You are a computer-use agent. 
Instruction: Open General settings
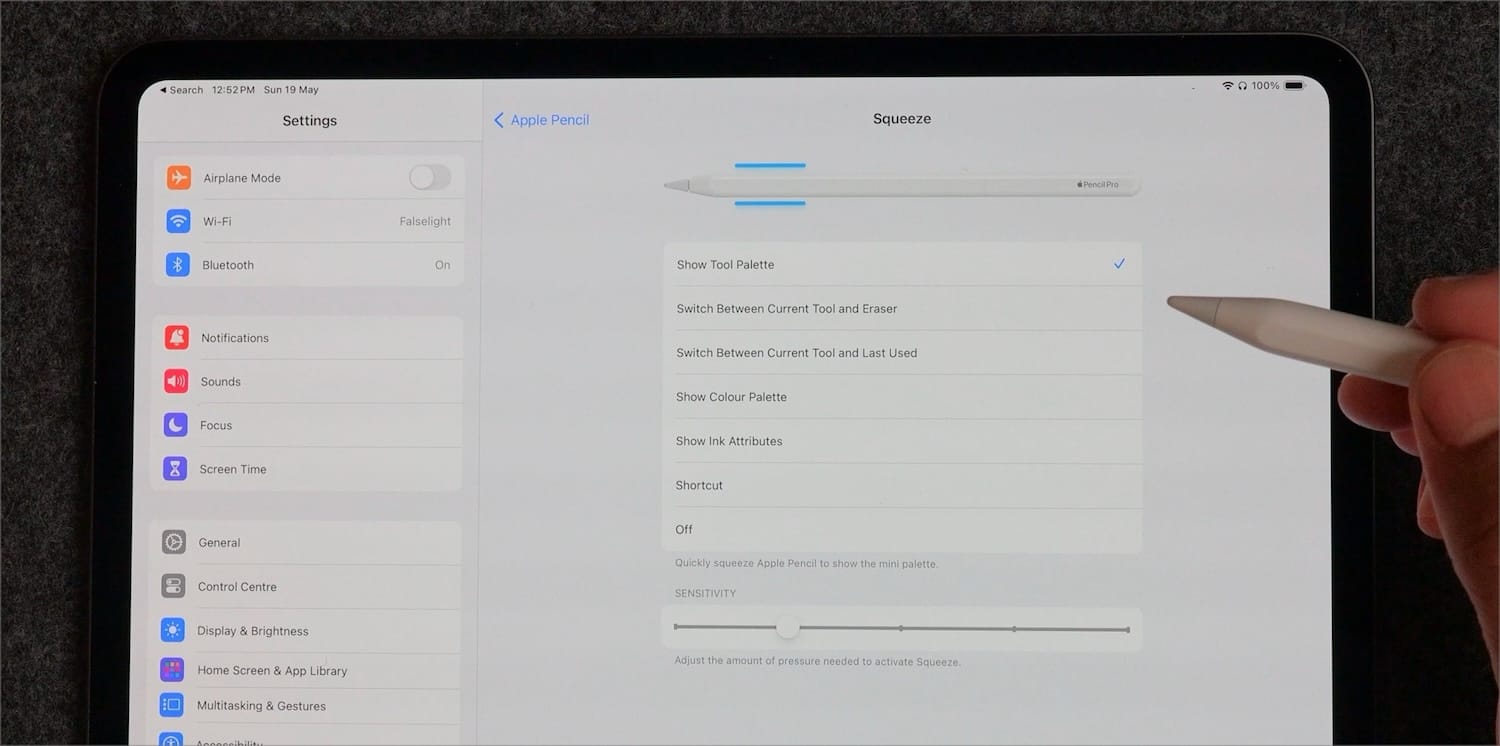[x=305, y=542]
